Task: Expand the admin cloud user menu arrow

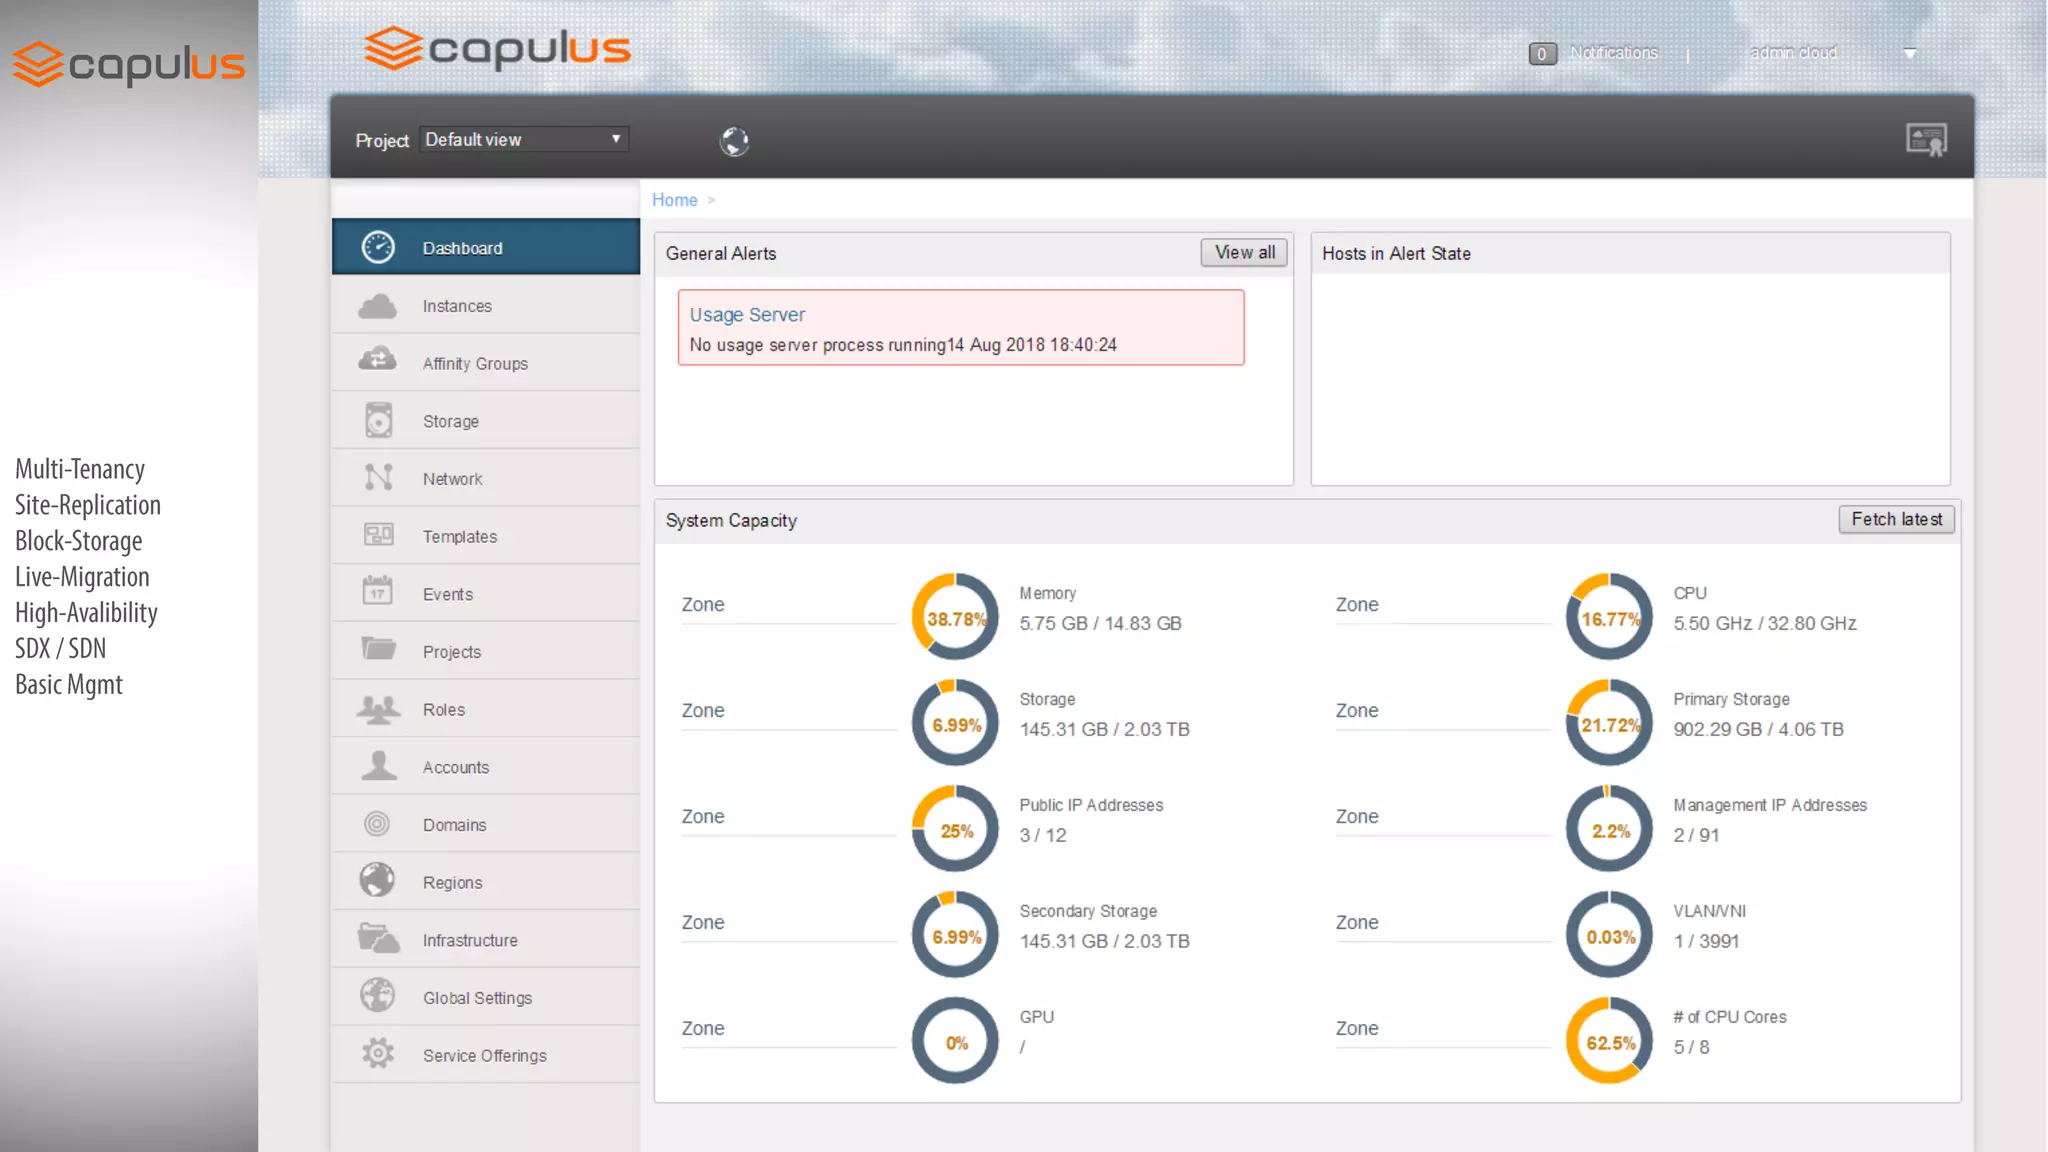Action: [x=1909, y=53]
